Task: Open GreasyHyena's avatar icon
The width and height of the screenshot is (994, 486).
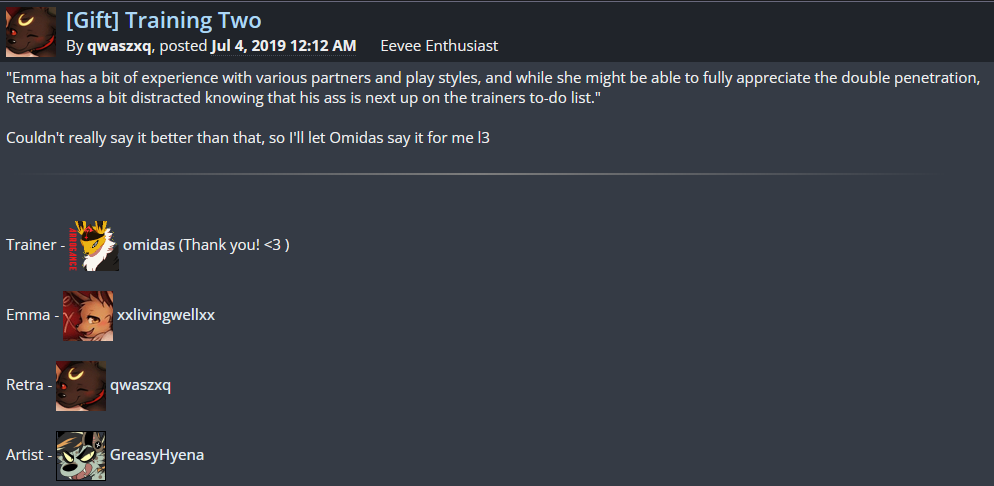Action: [x=81, y=456]
